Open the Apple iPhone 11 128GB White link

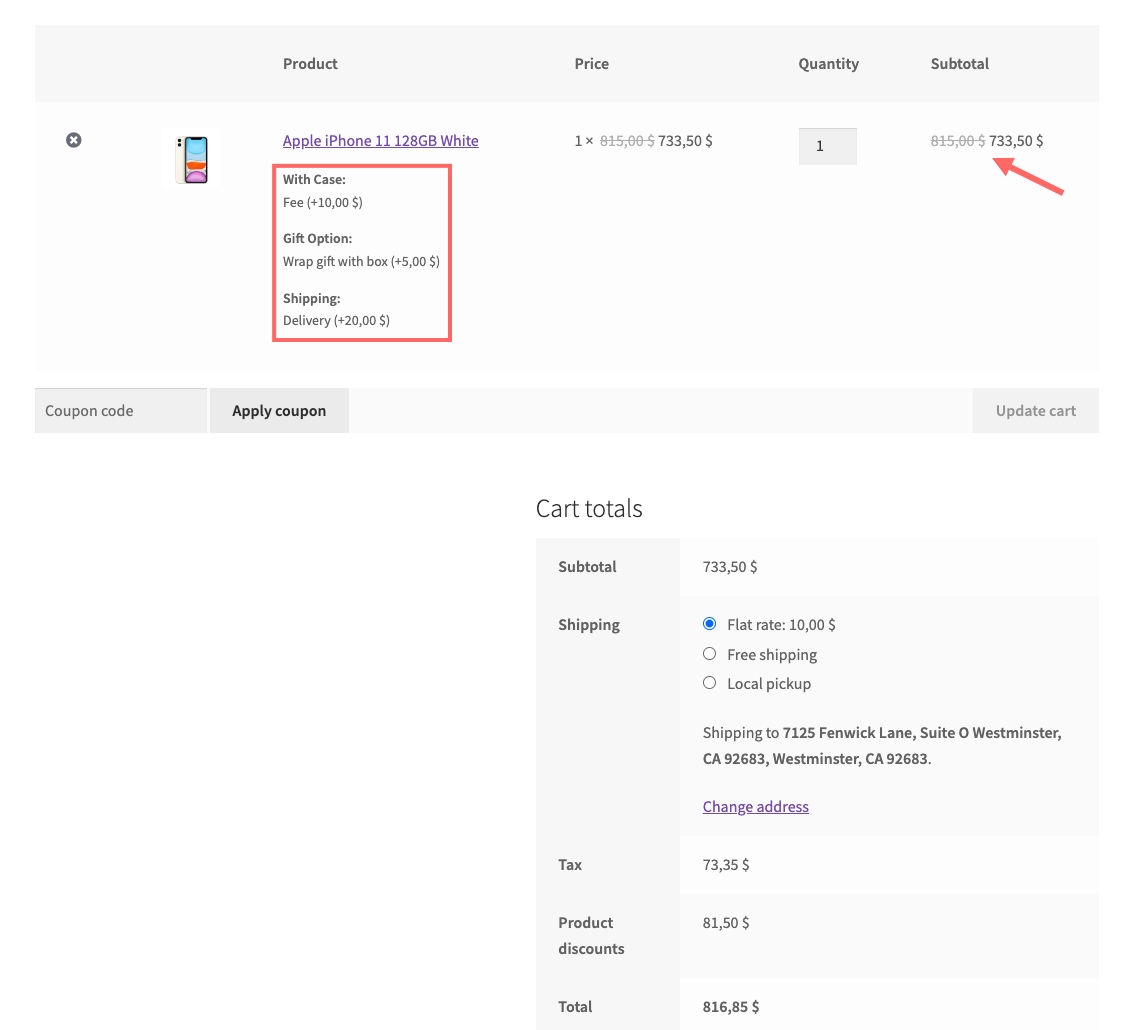coord(380,141)
